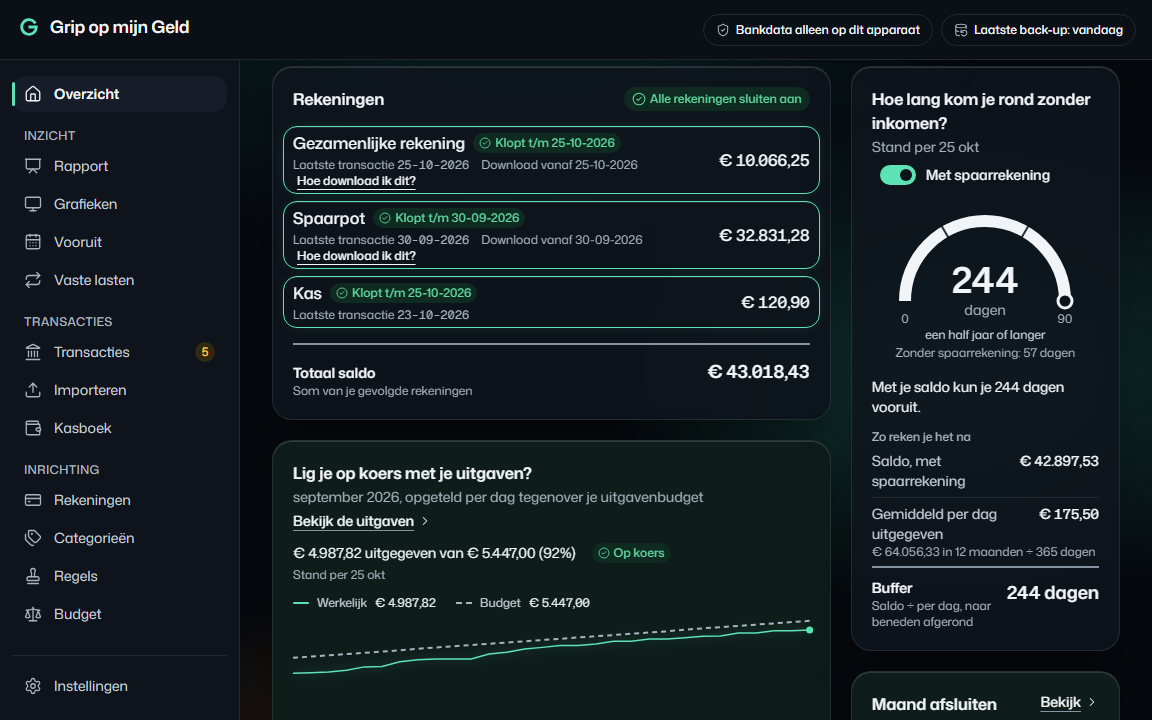This screenshot has width=1152, height=720.
Task: Open the Budget page
Action: [x=120, y=614]
